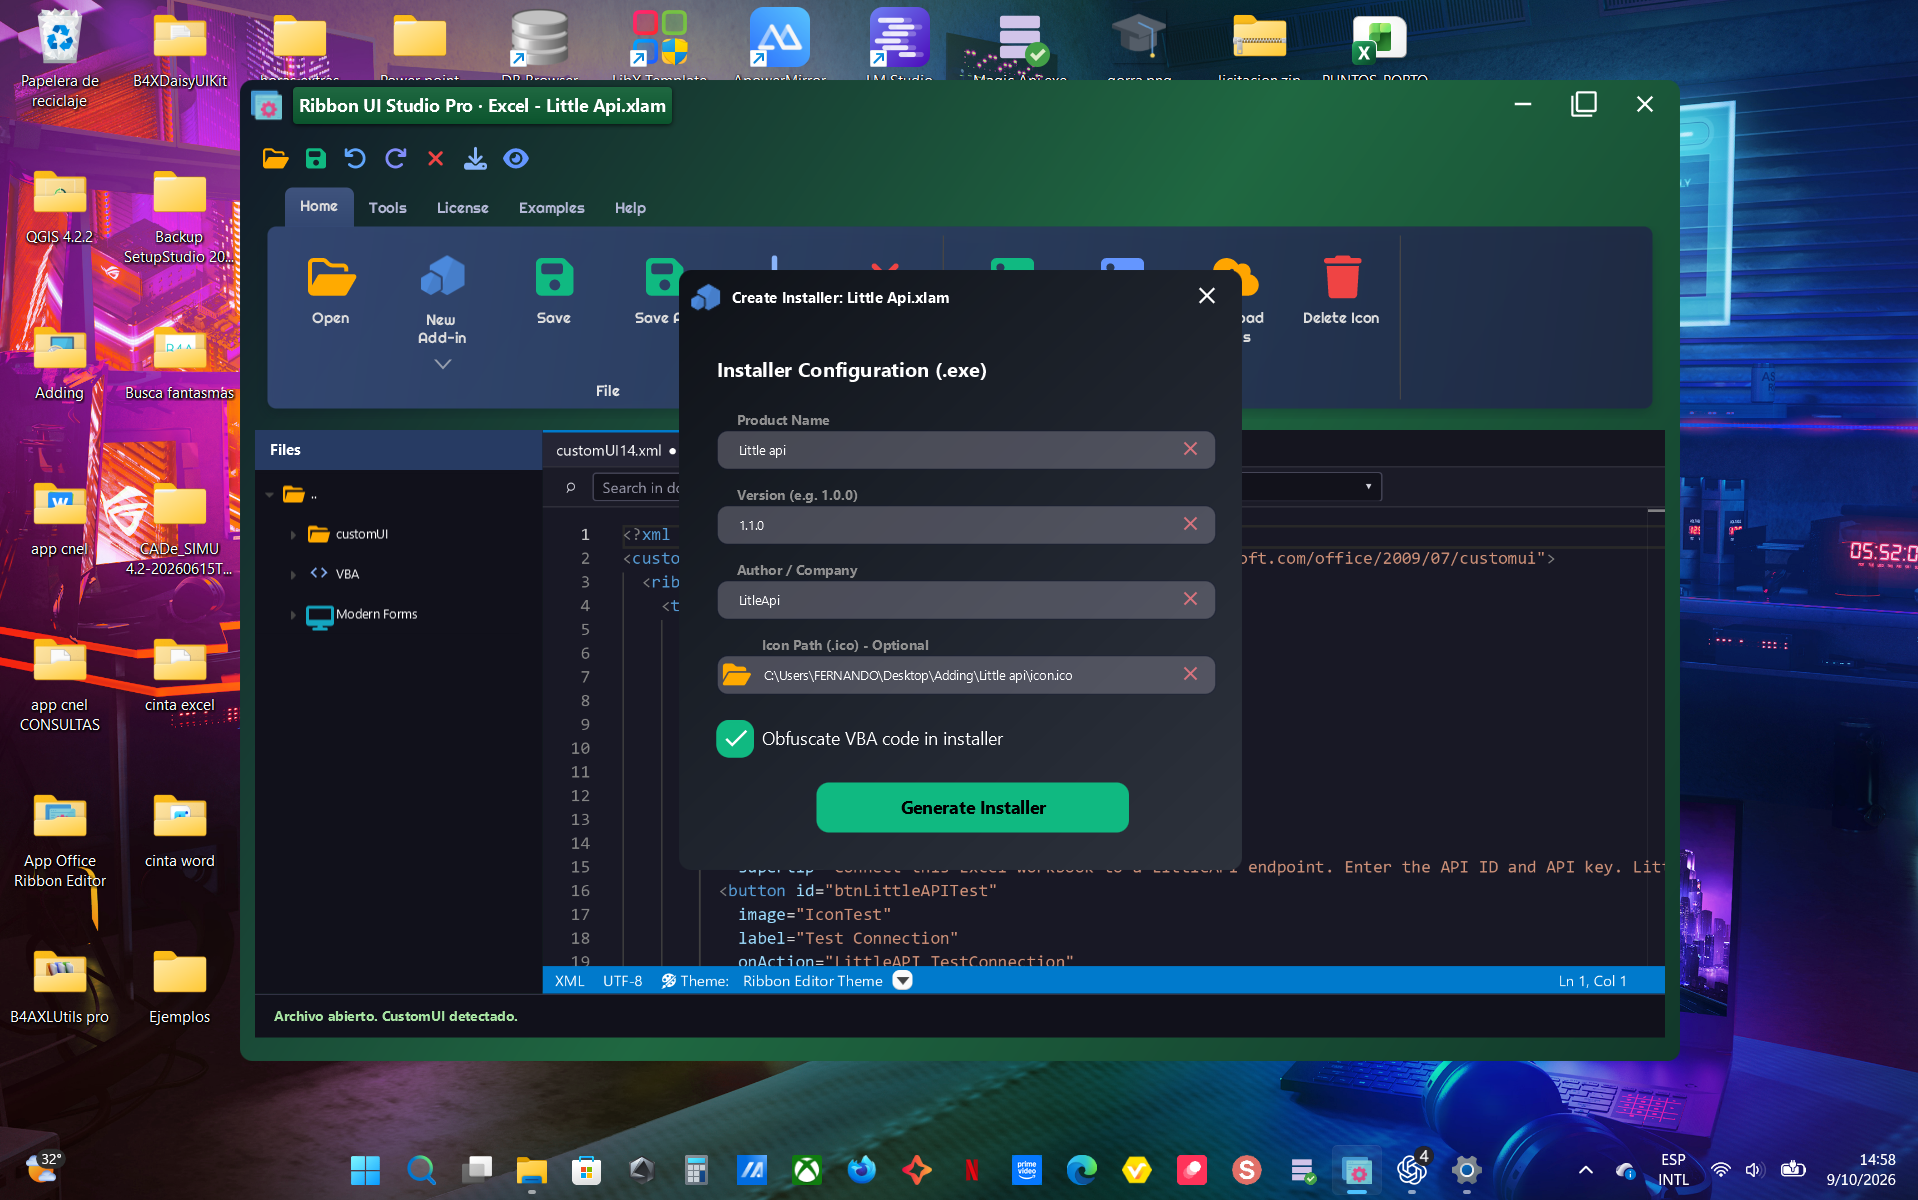Open the Examples ribbon tab

point(551,208)
